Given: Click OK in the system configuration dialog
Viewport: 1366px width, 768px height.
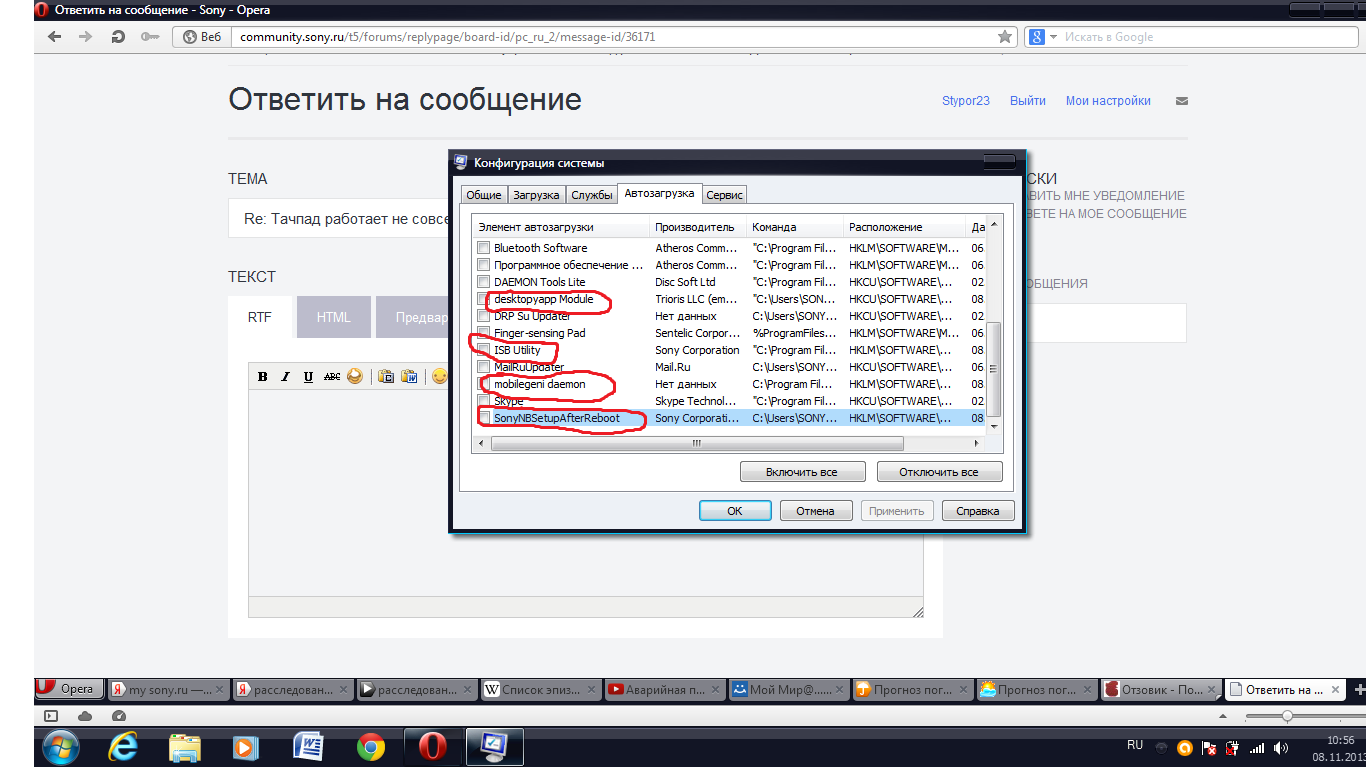Looking at the screenshot, I should 734,511.
